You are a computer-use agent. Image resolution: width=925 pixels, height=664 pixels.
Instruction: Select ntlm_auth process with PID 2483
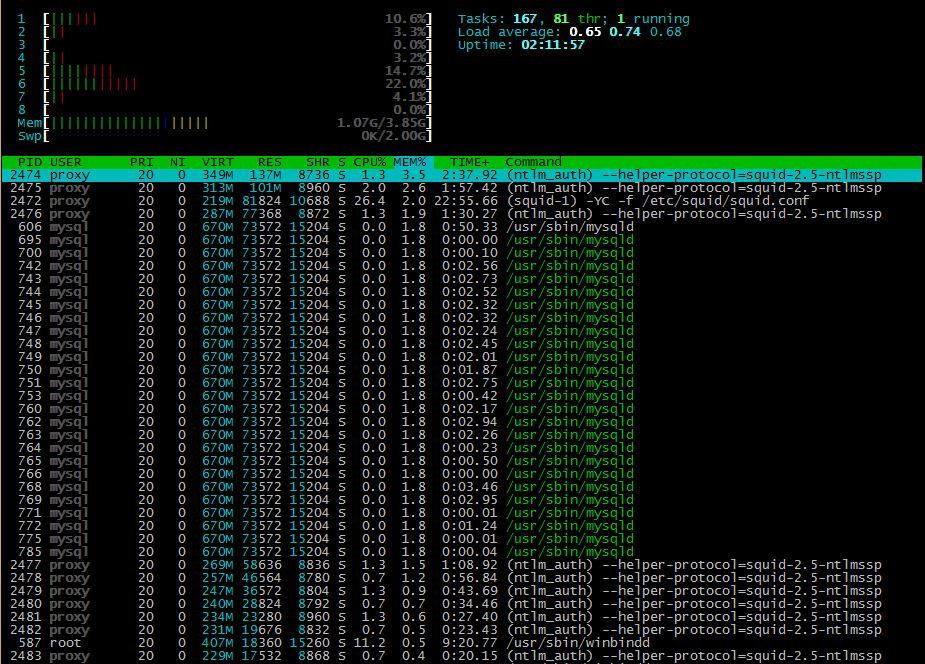click(462, 655)
